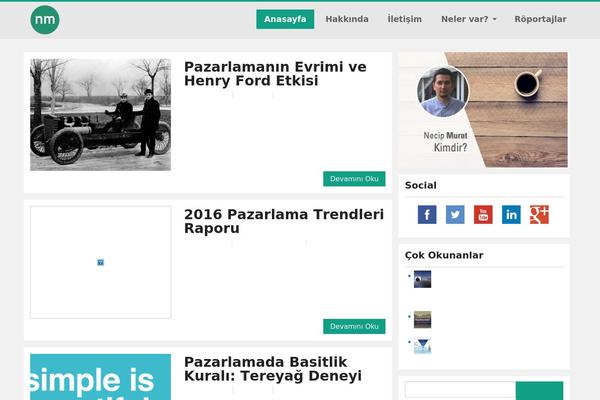600x400 pixels.
Task: Open article Pazarlamada Basitlik Kuralı: Tereyağ Deneyi
Action: coord(273,369)
